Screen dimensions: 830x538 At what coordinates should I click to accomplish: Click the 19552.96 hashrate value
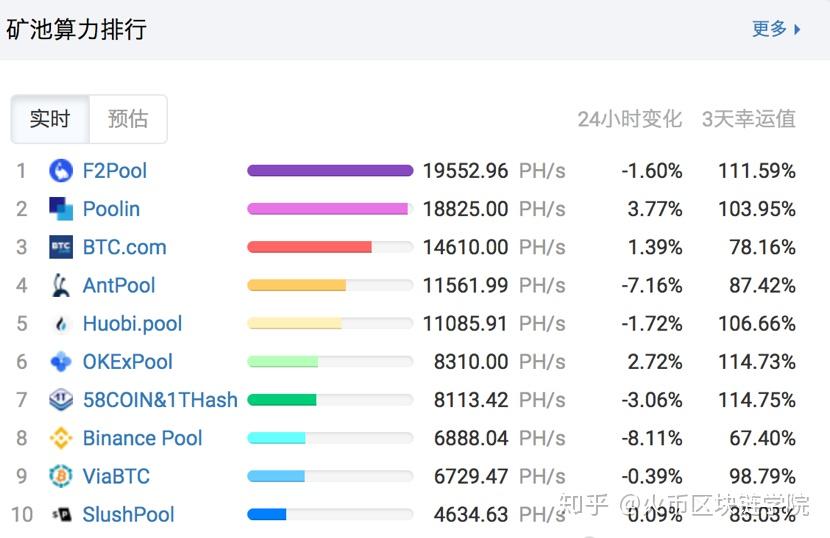pyautogui.click(x=465, y=171)
